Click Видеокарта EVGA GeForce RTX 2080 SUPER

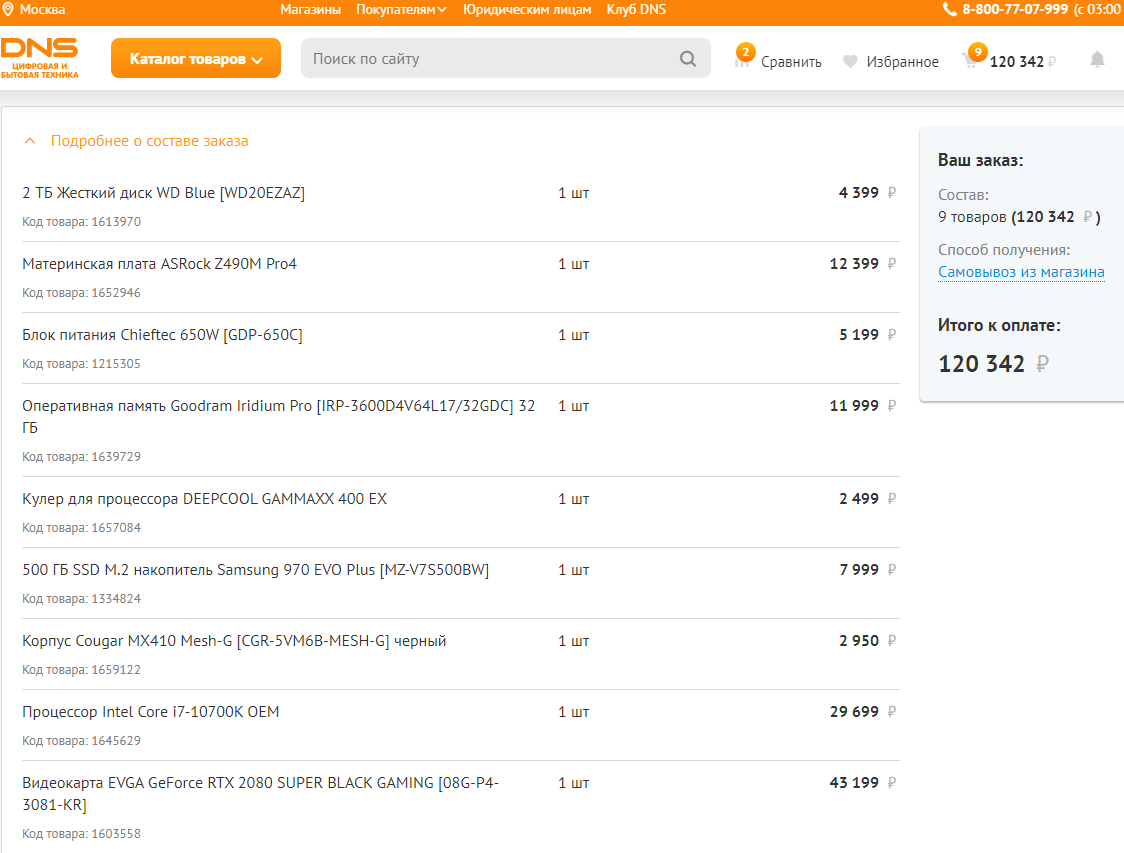(260, 794)
